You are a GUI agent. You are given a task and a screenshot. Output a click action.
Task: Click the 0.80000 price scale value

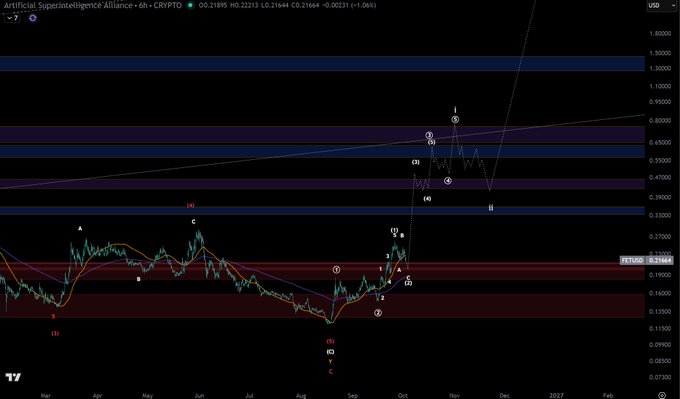click(x=660, y=121)
